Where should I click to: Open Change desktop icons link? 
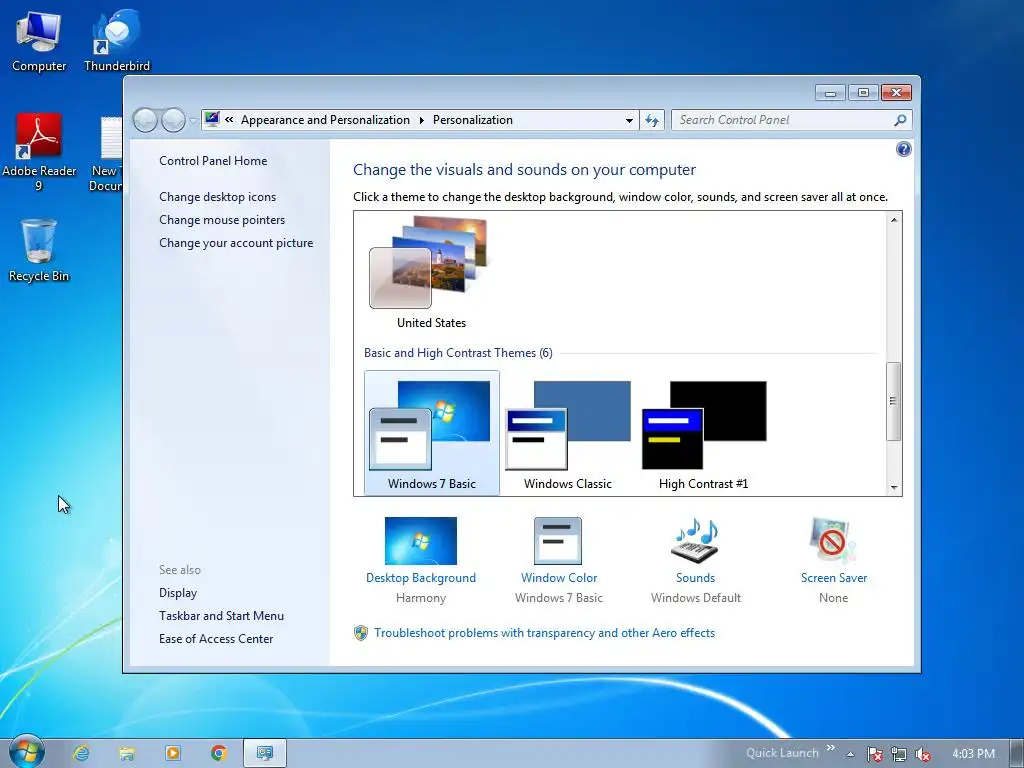[x=217, y=197]
